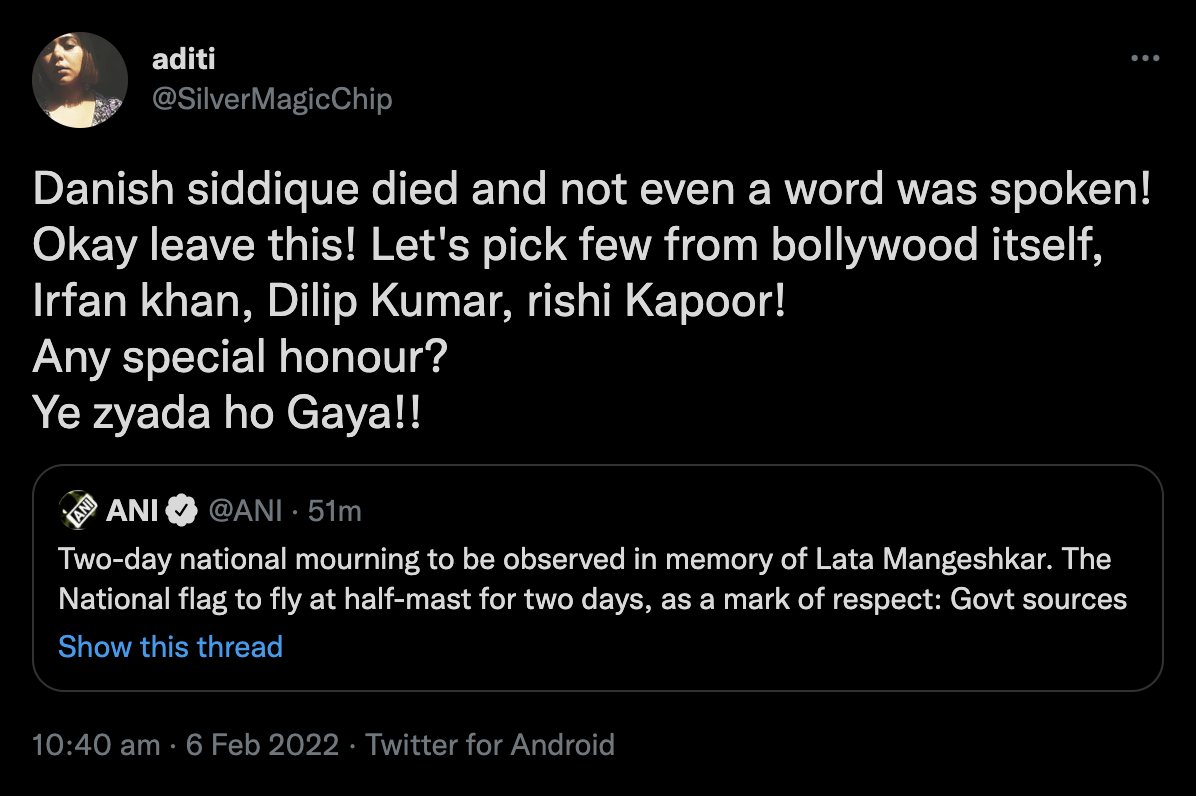Viewport: 1196px width, 796px height.
Task: Click "Show this thread"
Action: [170, 647]
